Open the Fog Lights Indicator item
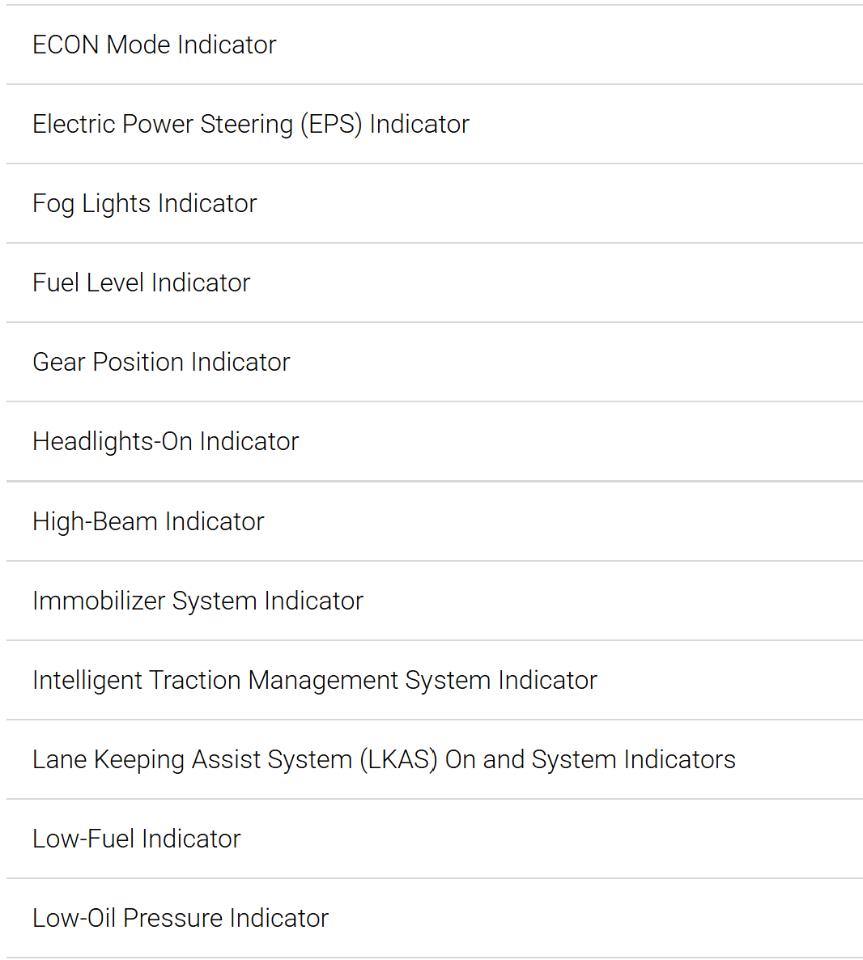Viewport: 863px width, 960px height. 435,204
